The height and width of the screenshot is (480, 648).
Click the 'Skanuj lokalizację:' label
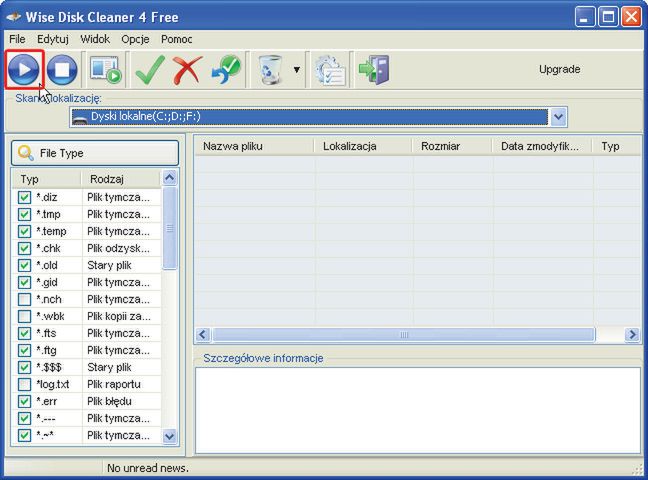(x=58, y=98)
